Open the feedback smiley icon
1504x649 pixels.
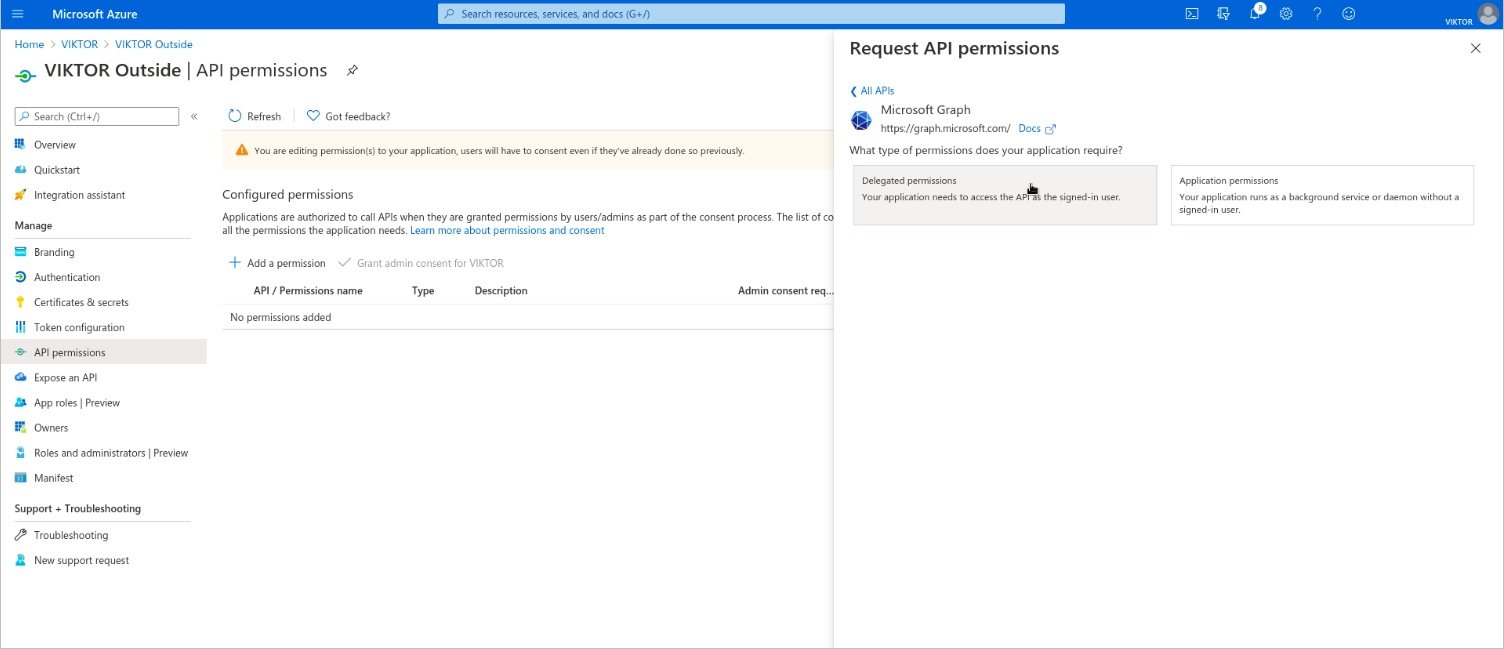coord(1348,14)
